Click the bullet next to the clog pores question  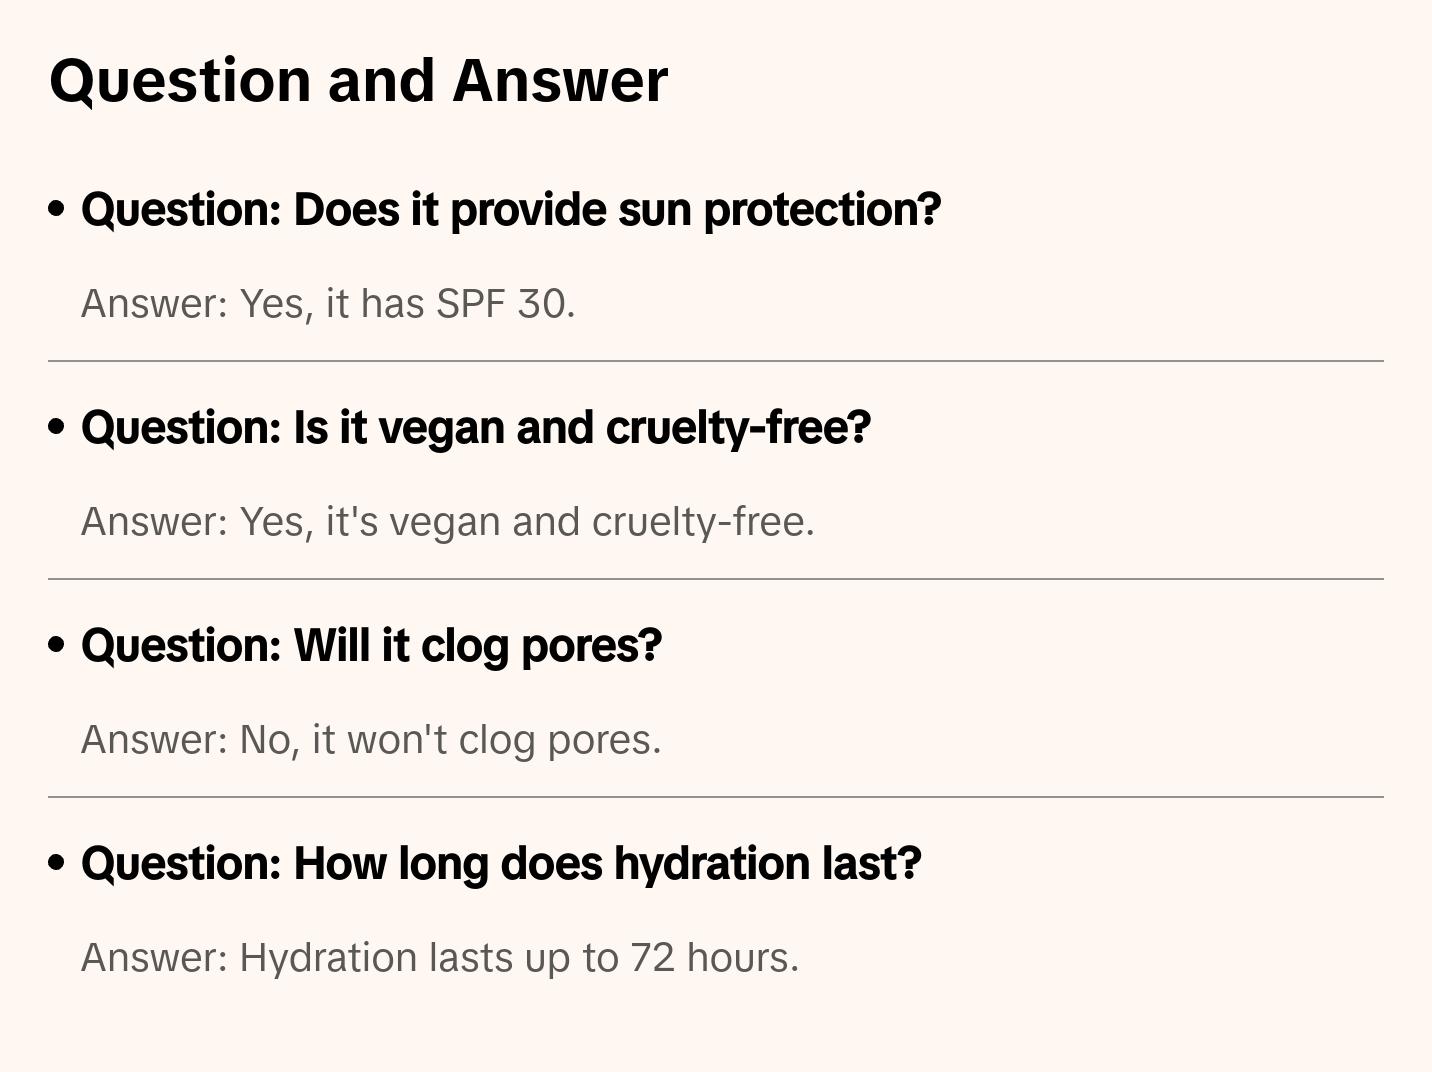point(57,645)
